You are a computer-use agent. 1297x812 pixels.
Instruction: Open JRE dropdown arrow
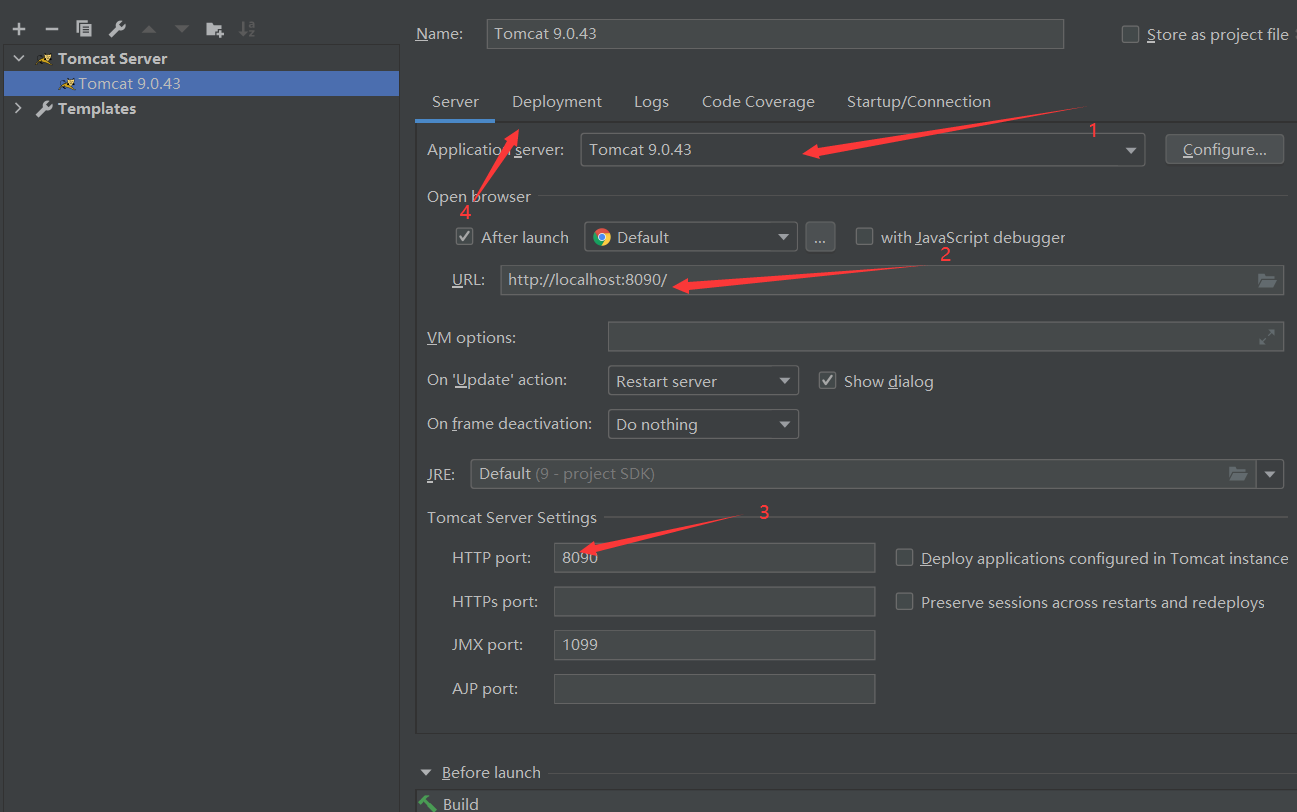coord(1270,474)
